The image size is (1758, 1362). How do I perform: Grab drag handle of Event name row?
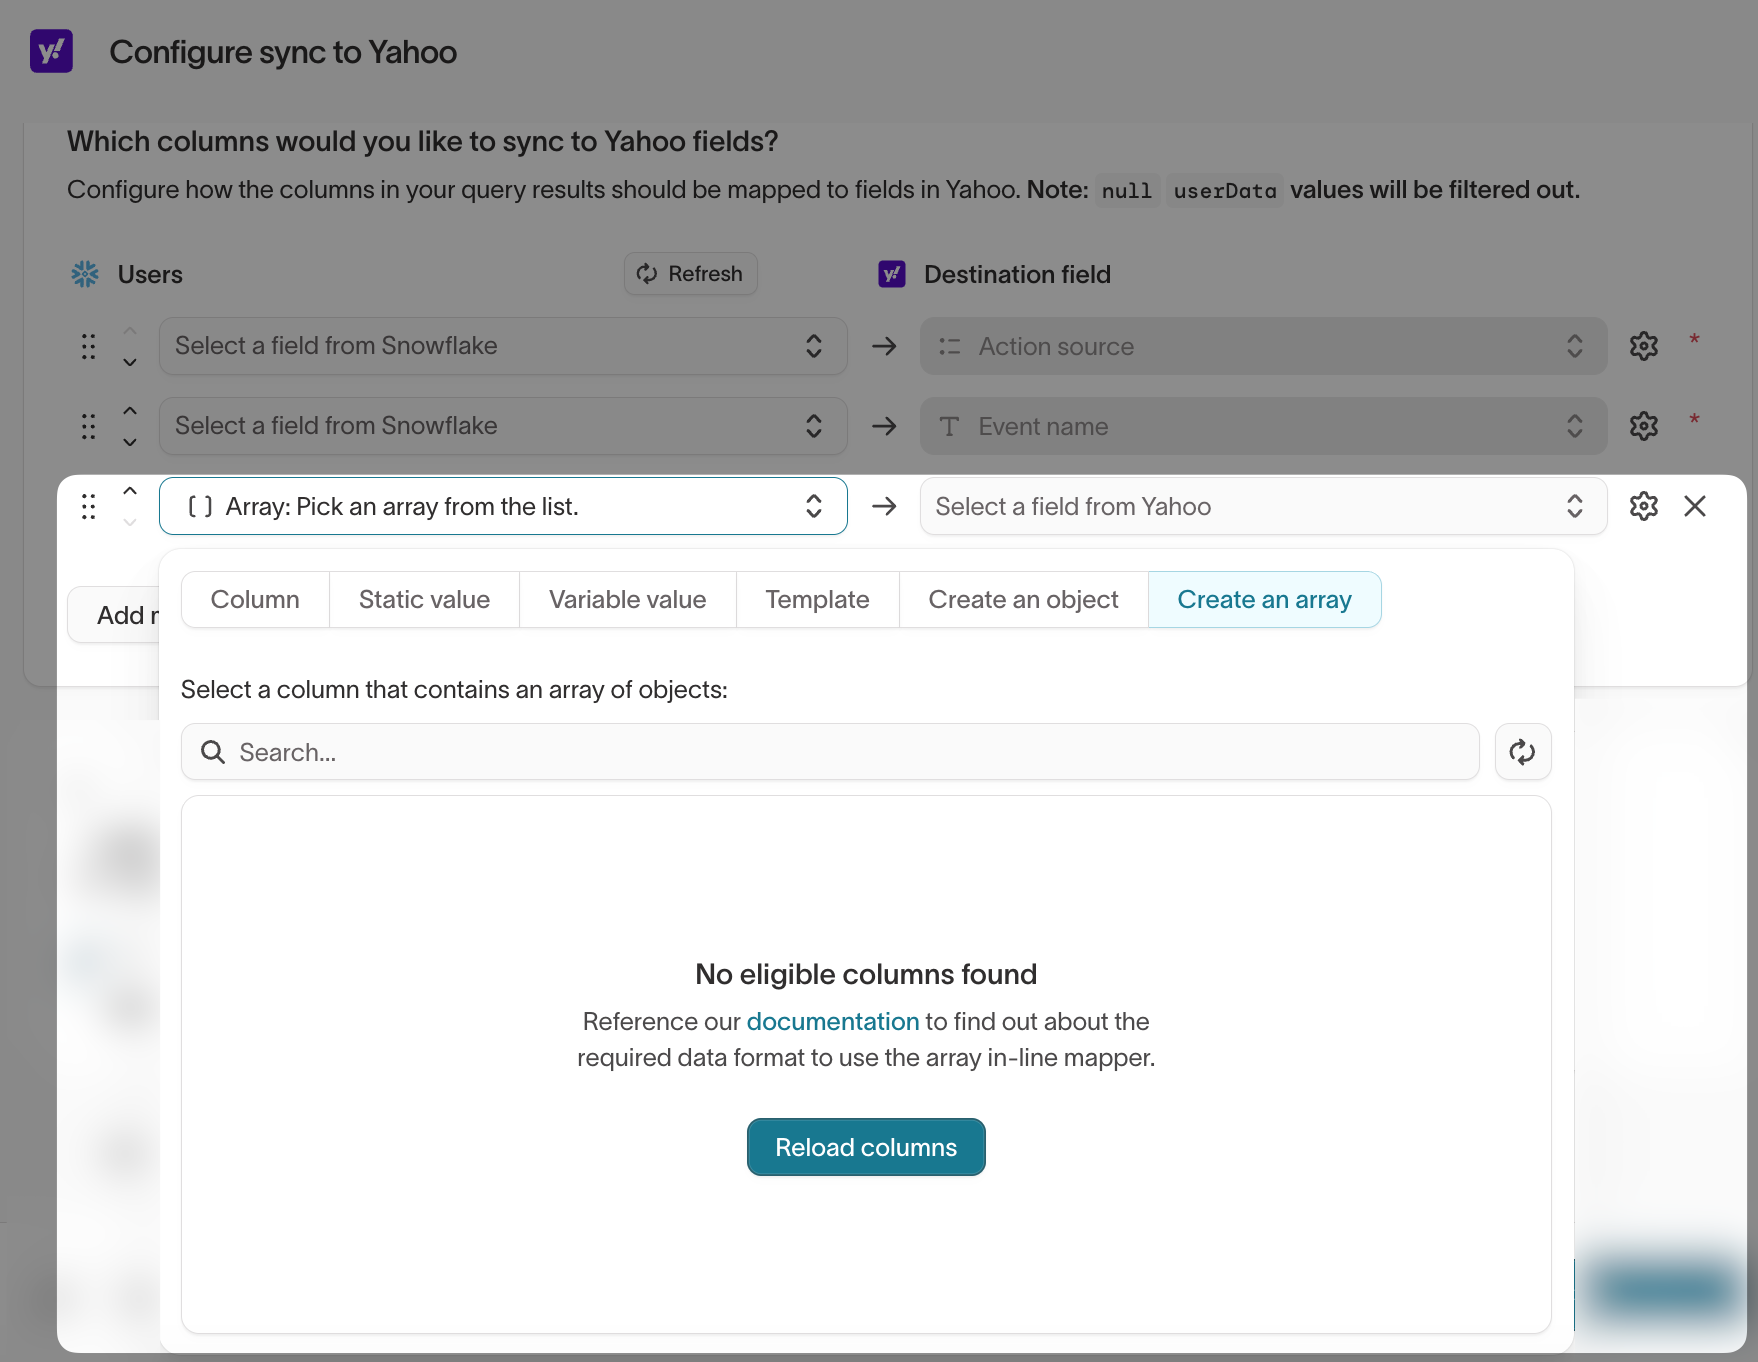coord(89,426)
